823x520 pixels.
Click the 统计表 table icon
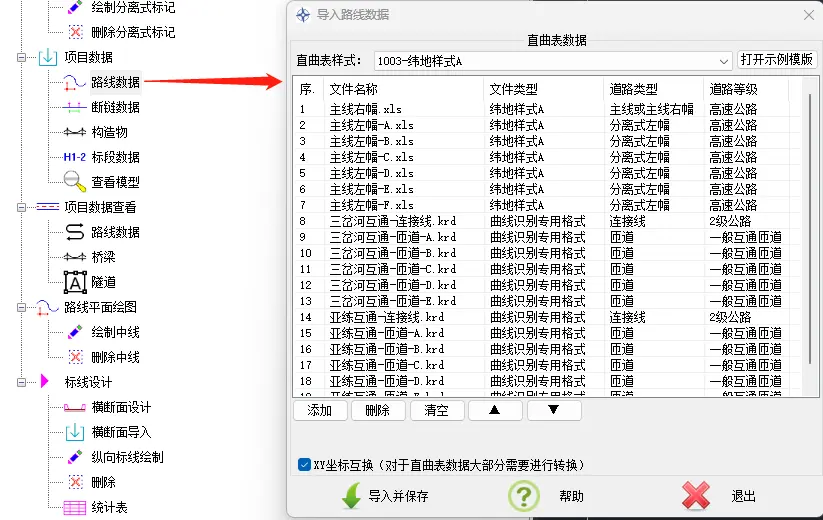point(75,507)
